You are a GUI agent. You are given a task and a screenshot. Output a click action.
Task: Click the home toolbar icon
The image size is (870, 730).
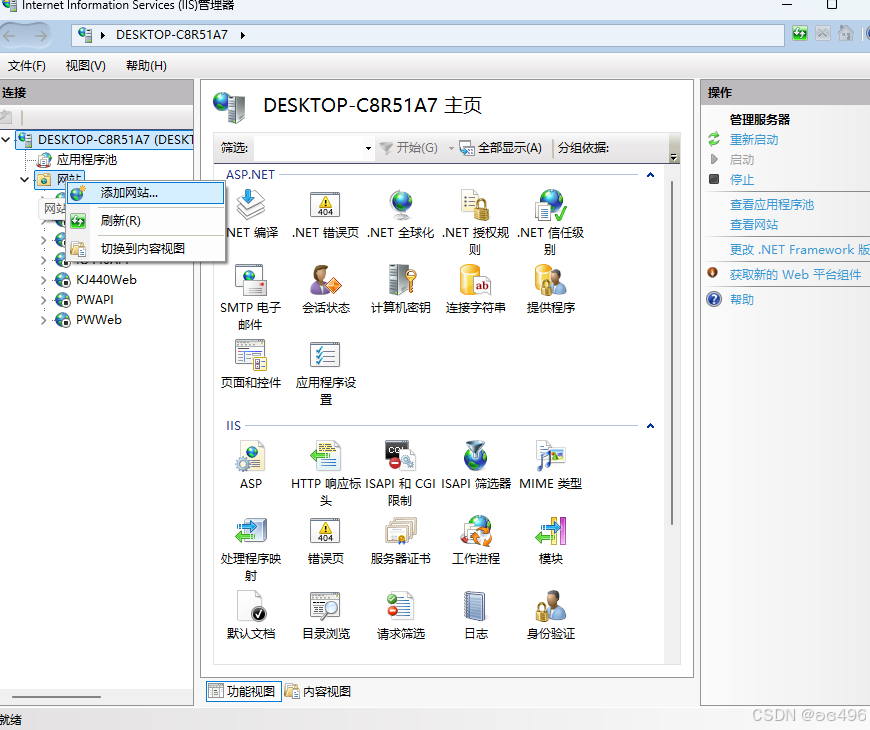(846, 33)
